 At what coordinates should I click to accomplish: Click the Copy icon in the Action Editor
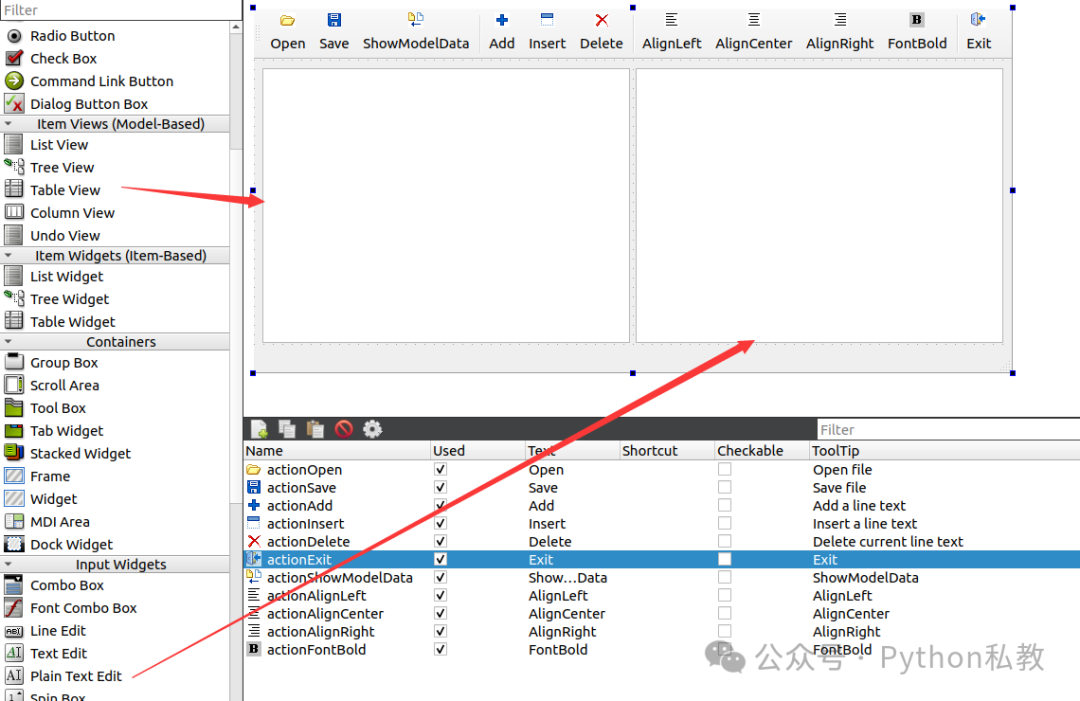(287, 429)
